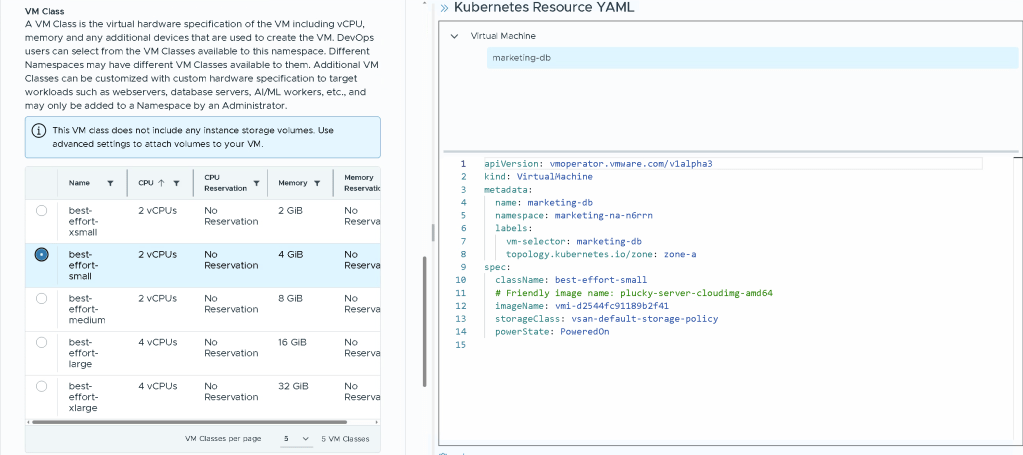The width and height of the screenshot is (1023, 455).
Task: Choose the best-effort-large VM class
Action: pyautogui.click(x=41, y=342)
